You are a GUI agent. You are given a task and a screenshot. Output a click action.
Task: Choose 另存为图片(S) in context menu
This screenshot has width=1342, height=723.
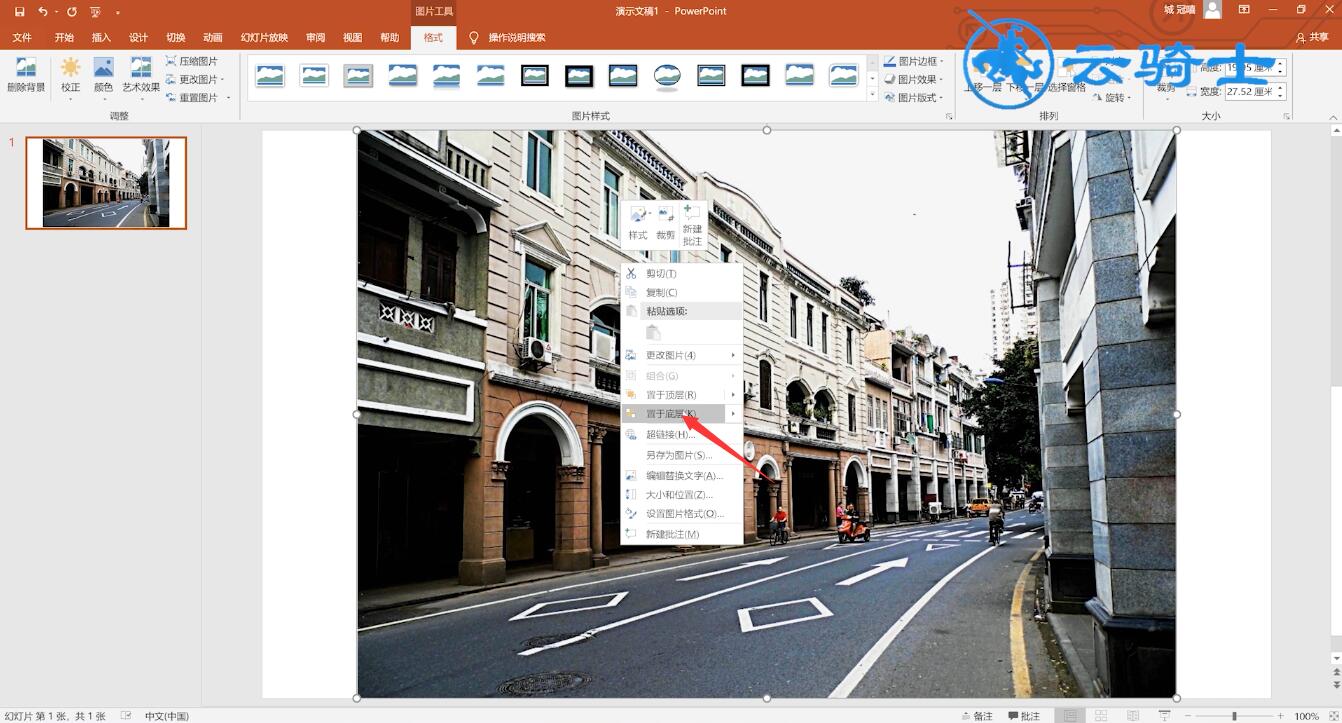click(x=682, y=455)
